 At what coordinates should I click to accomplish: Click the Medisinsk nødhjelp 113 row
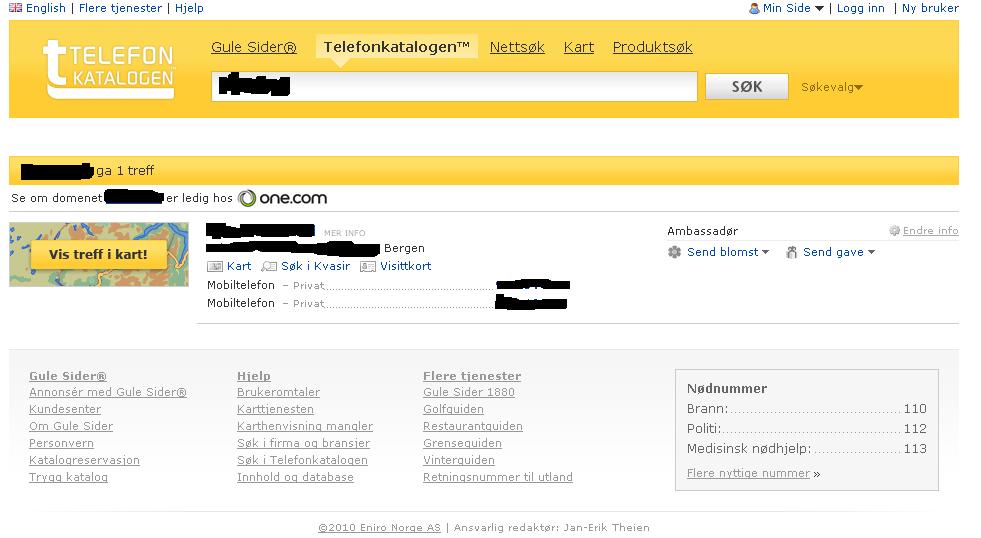[x=806, y=449]
